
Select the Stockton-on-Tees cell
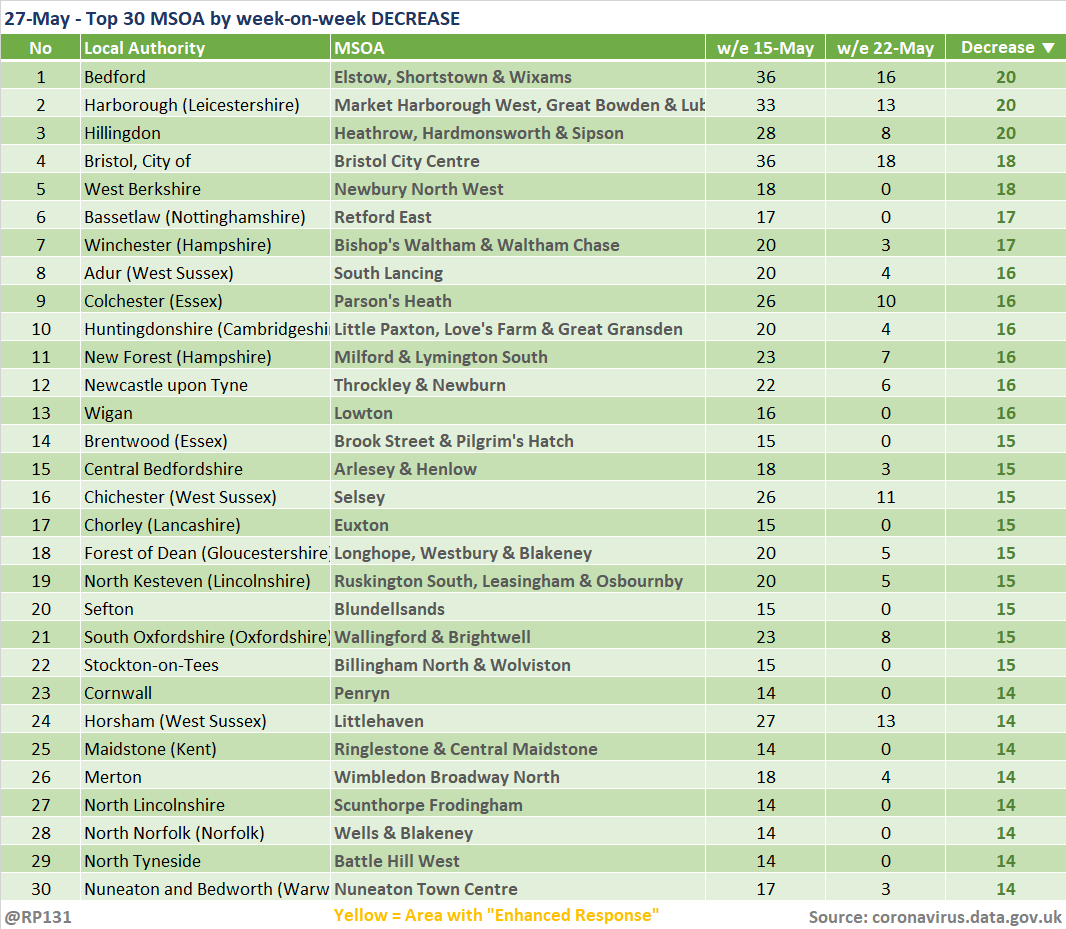point(205,664)
